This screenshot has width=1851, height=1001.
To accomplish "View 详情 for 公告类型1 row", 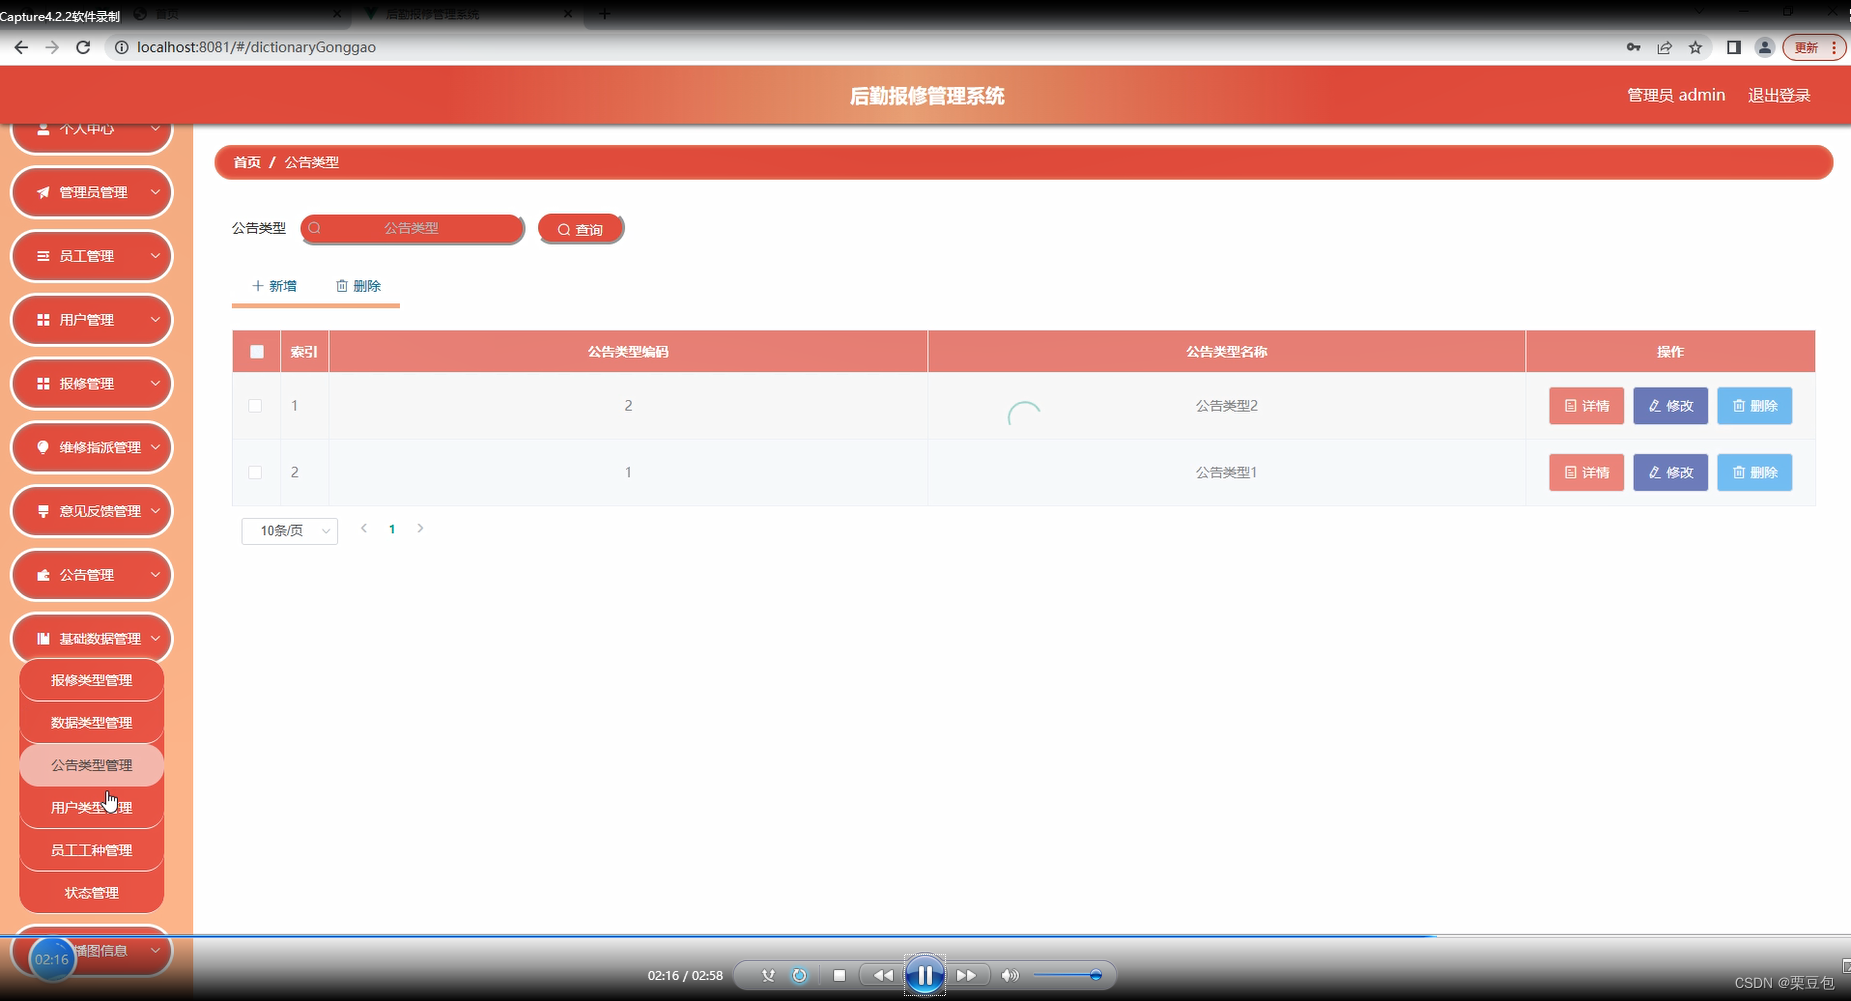I will pyautogui.click(x=1587, y=472).
